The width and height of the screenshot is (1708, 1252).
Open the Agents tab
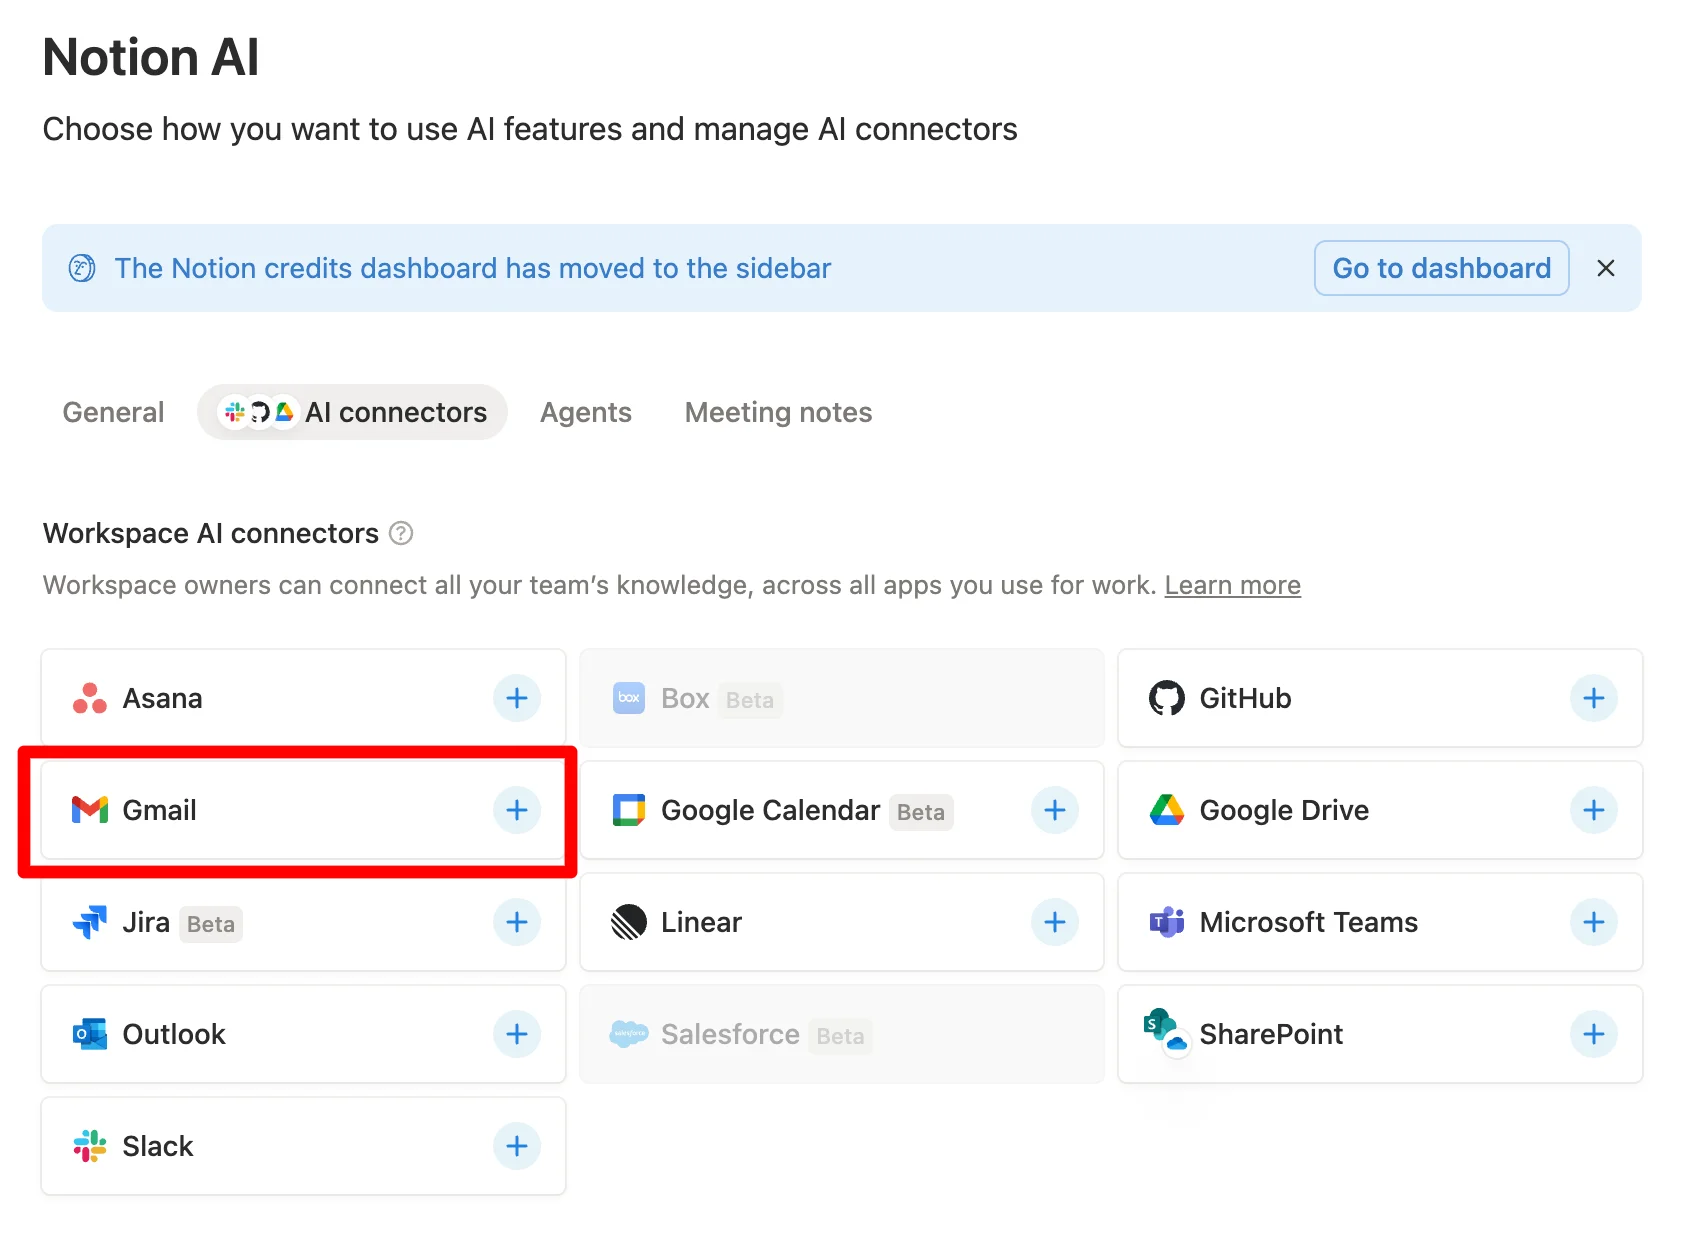click(586, 412)
